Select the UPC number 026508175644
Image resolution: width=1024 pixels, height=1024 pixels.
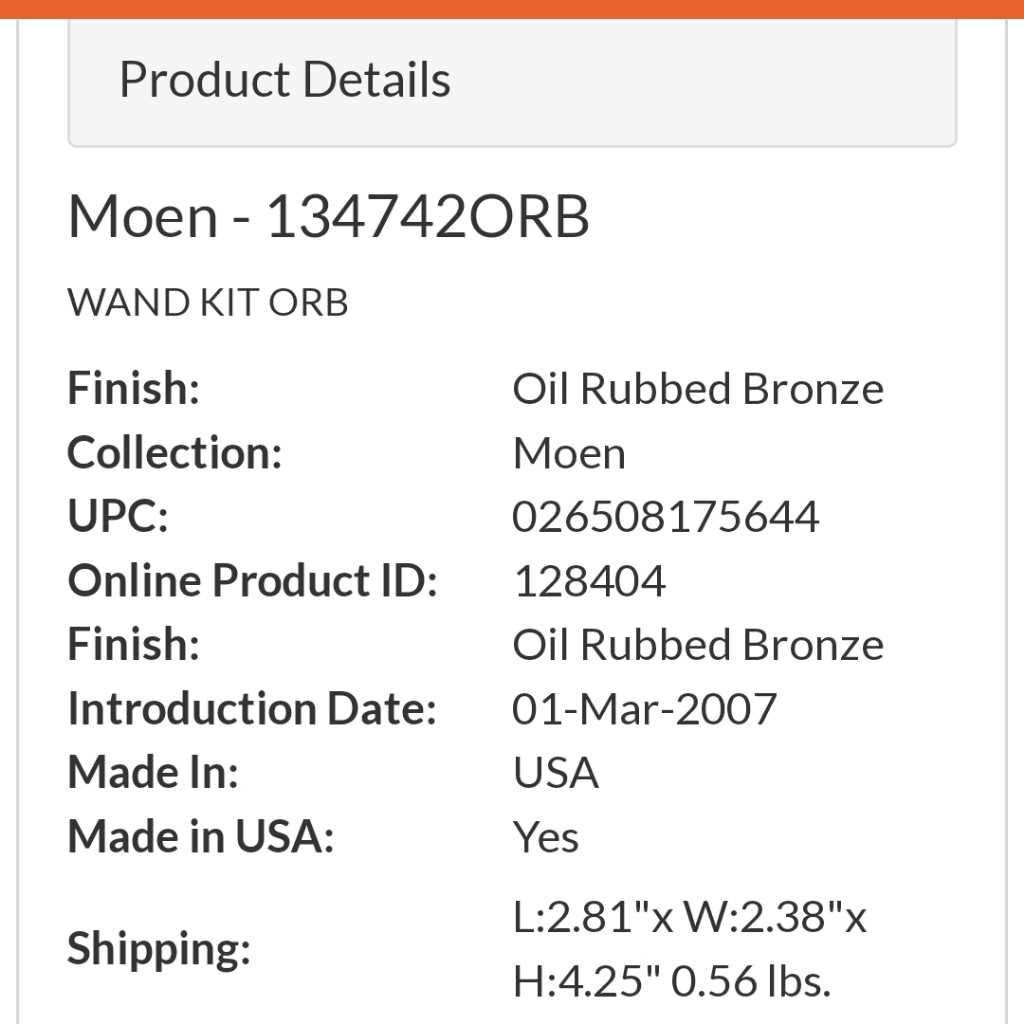(x=666, y=516)
